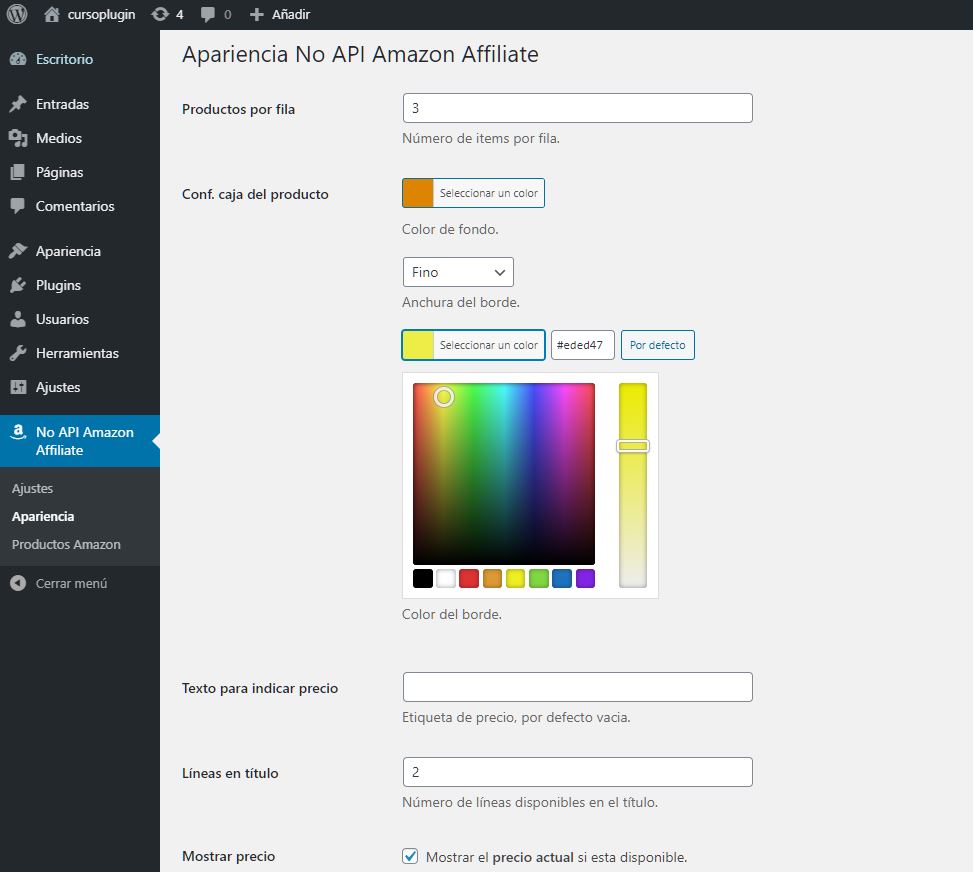
Task: Click the home icon next to cursoplugin
Action: 52,14
